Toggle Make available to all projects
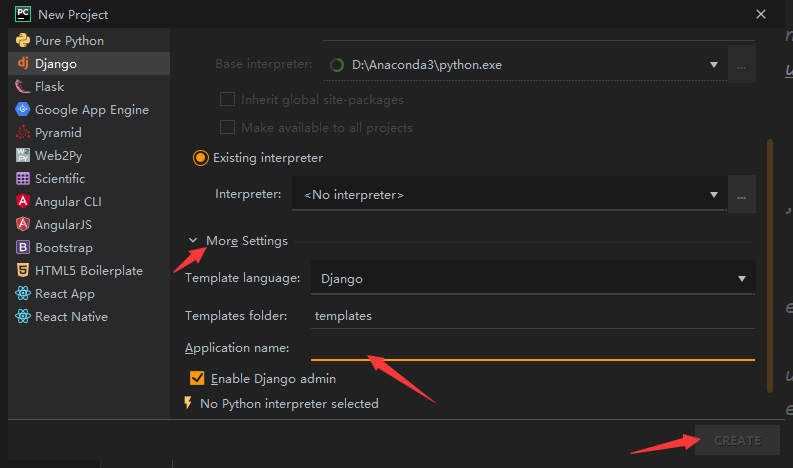The height and width of the screenshot is (468, 793). [227, 127]
